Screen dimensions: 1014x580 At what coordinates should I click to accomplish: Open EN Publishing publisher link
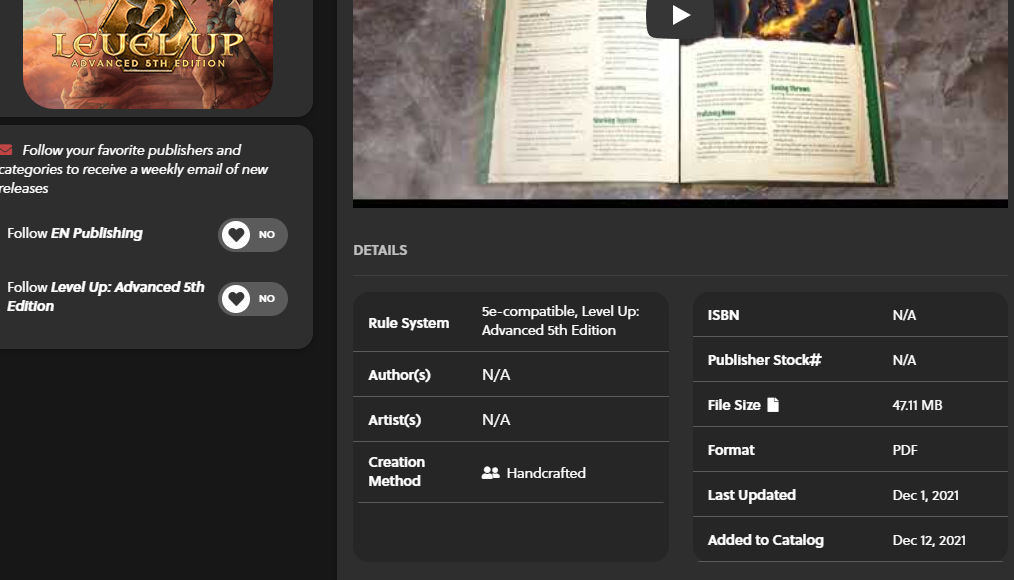coord(97,233)
